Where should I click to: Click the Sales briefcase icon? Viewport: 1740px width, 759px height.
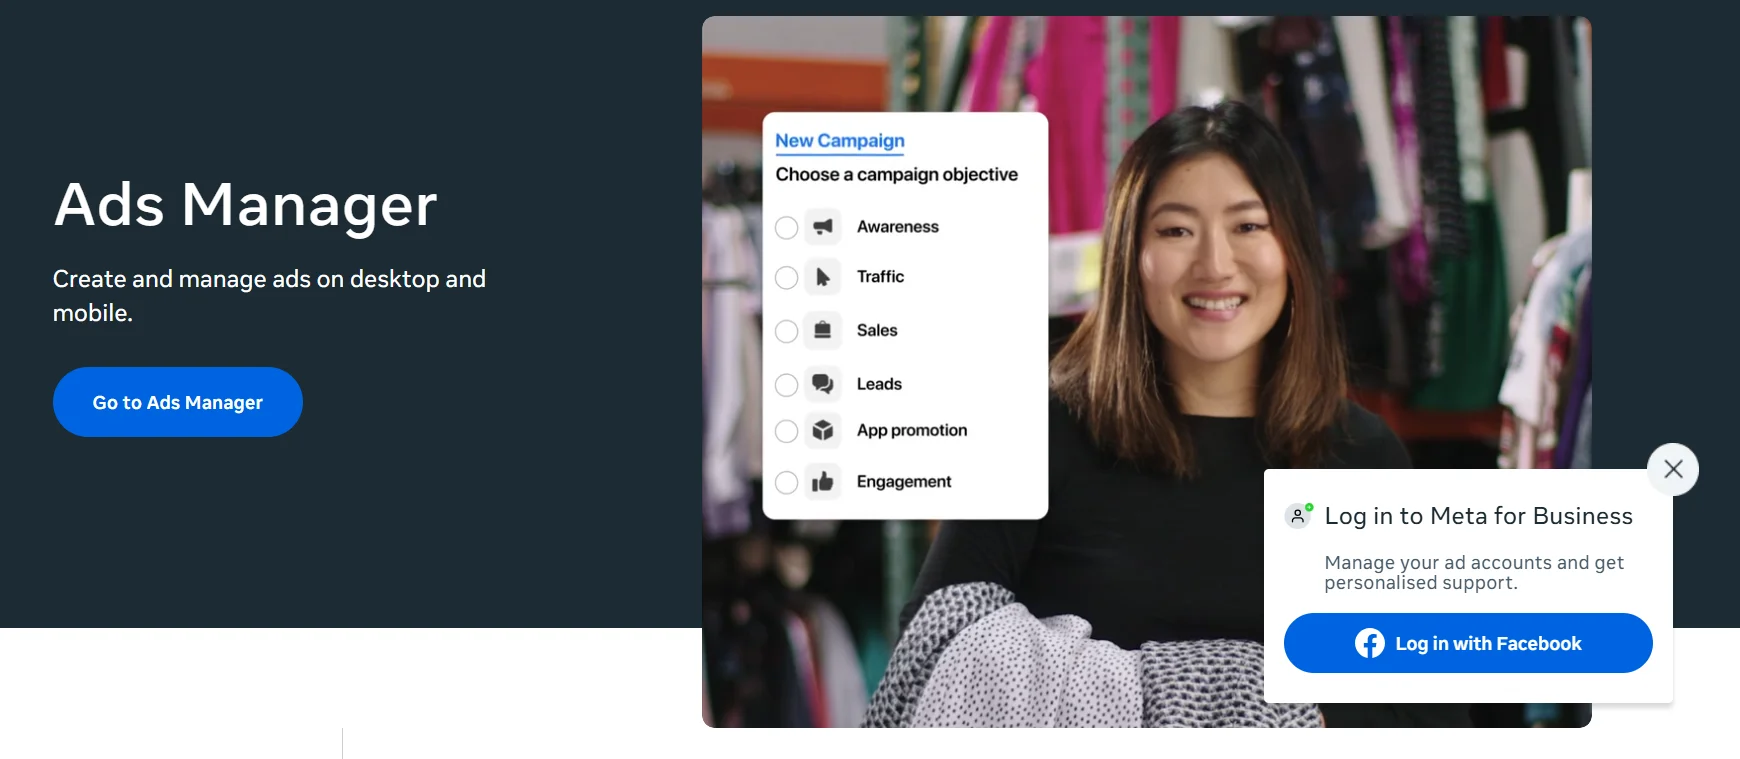(823, 330)
